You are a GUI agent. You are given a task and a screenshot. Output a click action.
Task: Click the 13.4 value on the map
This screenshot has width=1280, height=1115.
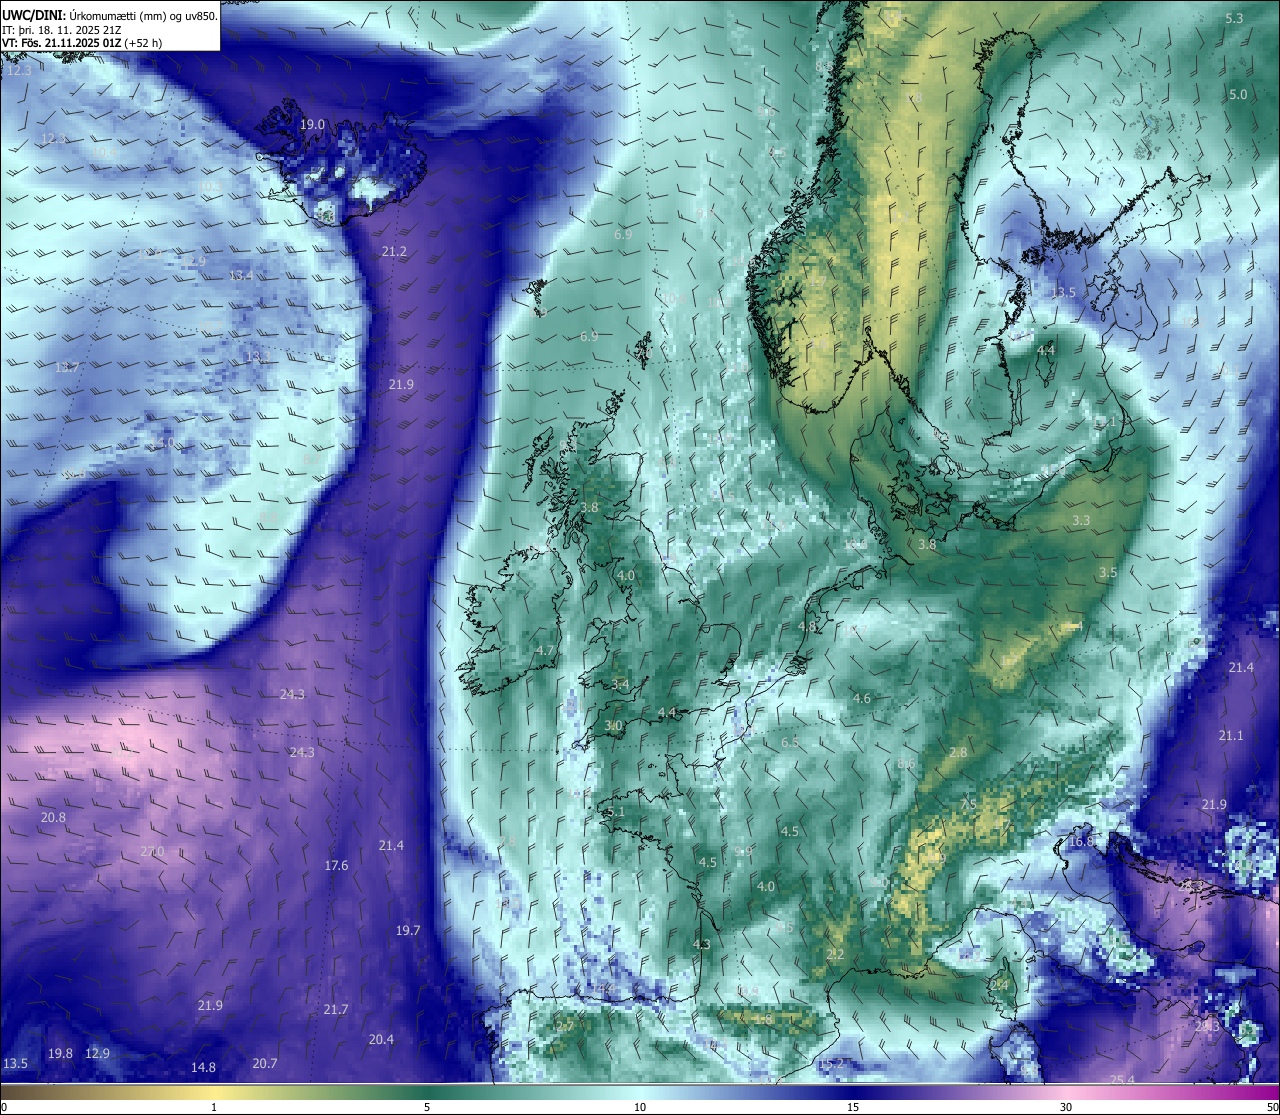(241, 275)
